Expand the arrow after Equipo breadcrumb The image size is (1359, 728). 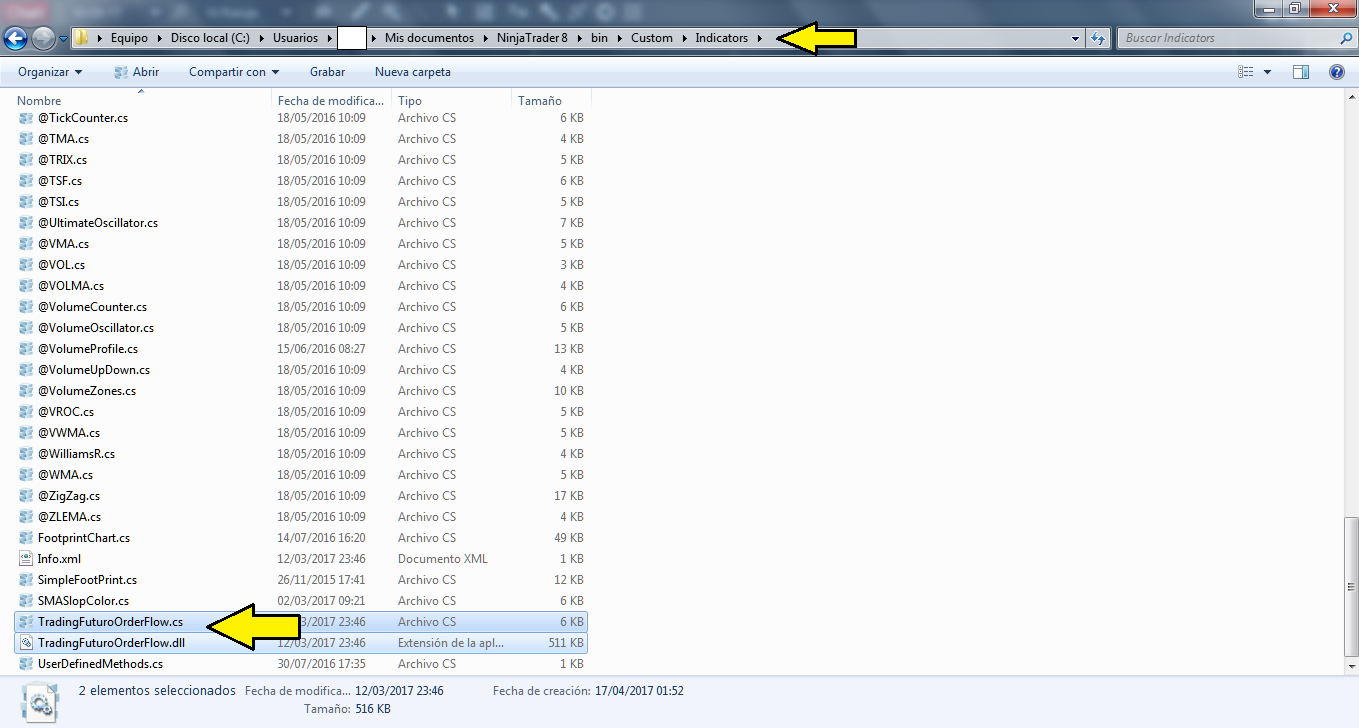159,38
